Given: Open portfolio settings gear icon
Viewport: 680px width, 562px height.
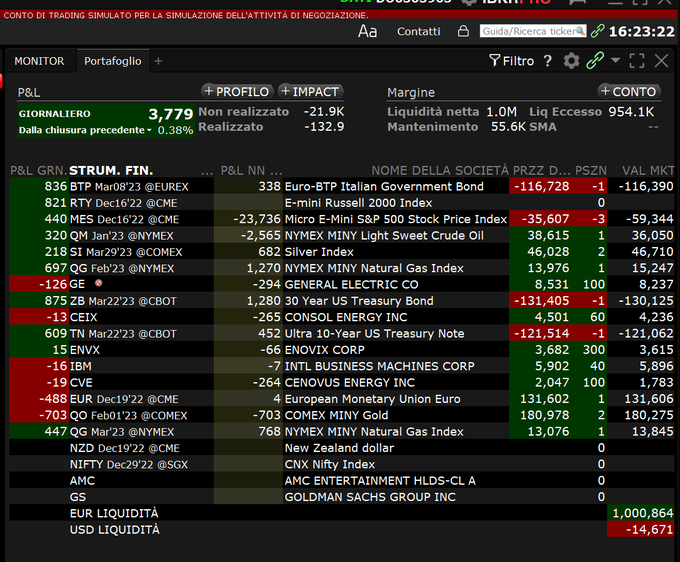Looking at the screenshot, I should 571,61.
